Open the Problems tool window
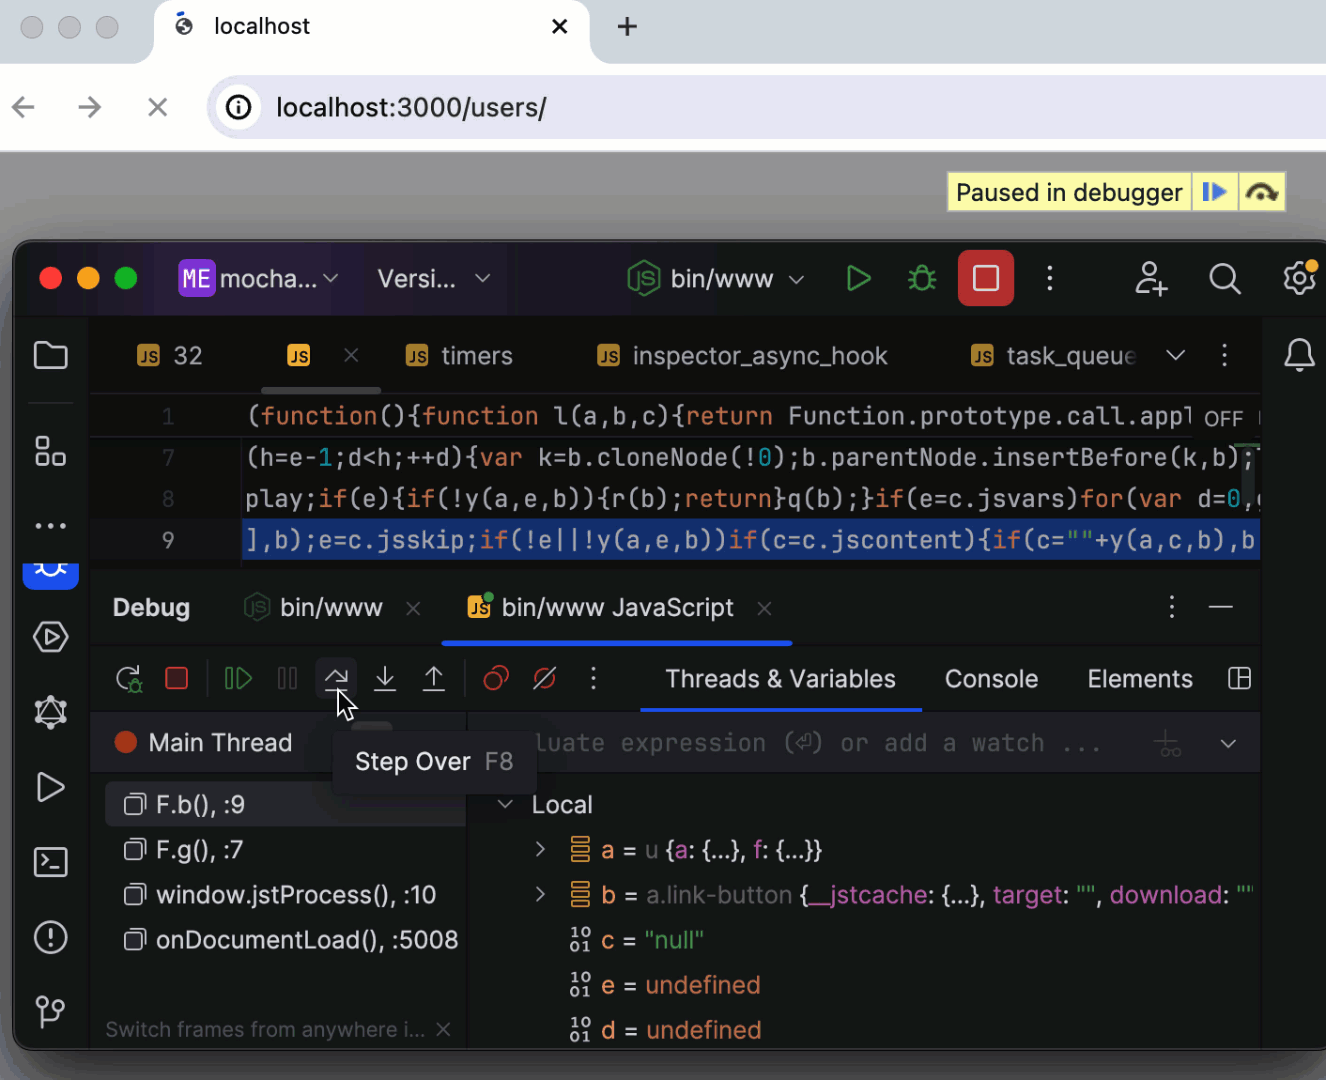This screenshot has height=1080, width=1326. tap(51, 938)
